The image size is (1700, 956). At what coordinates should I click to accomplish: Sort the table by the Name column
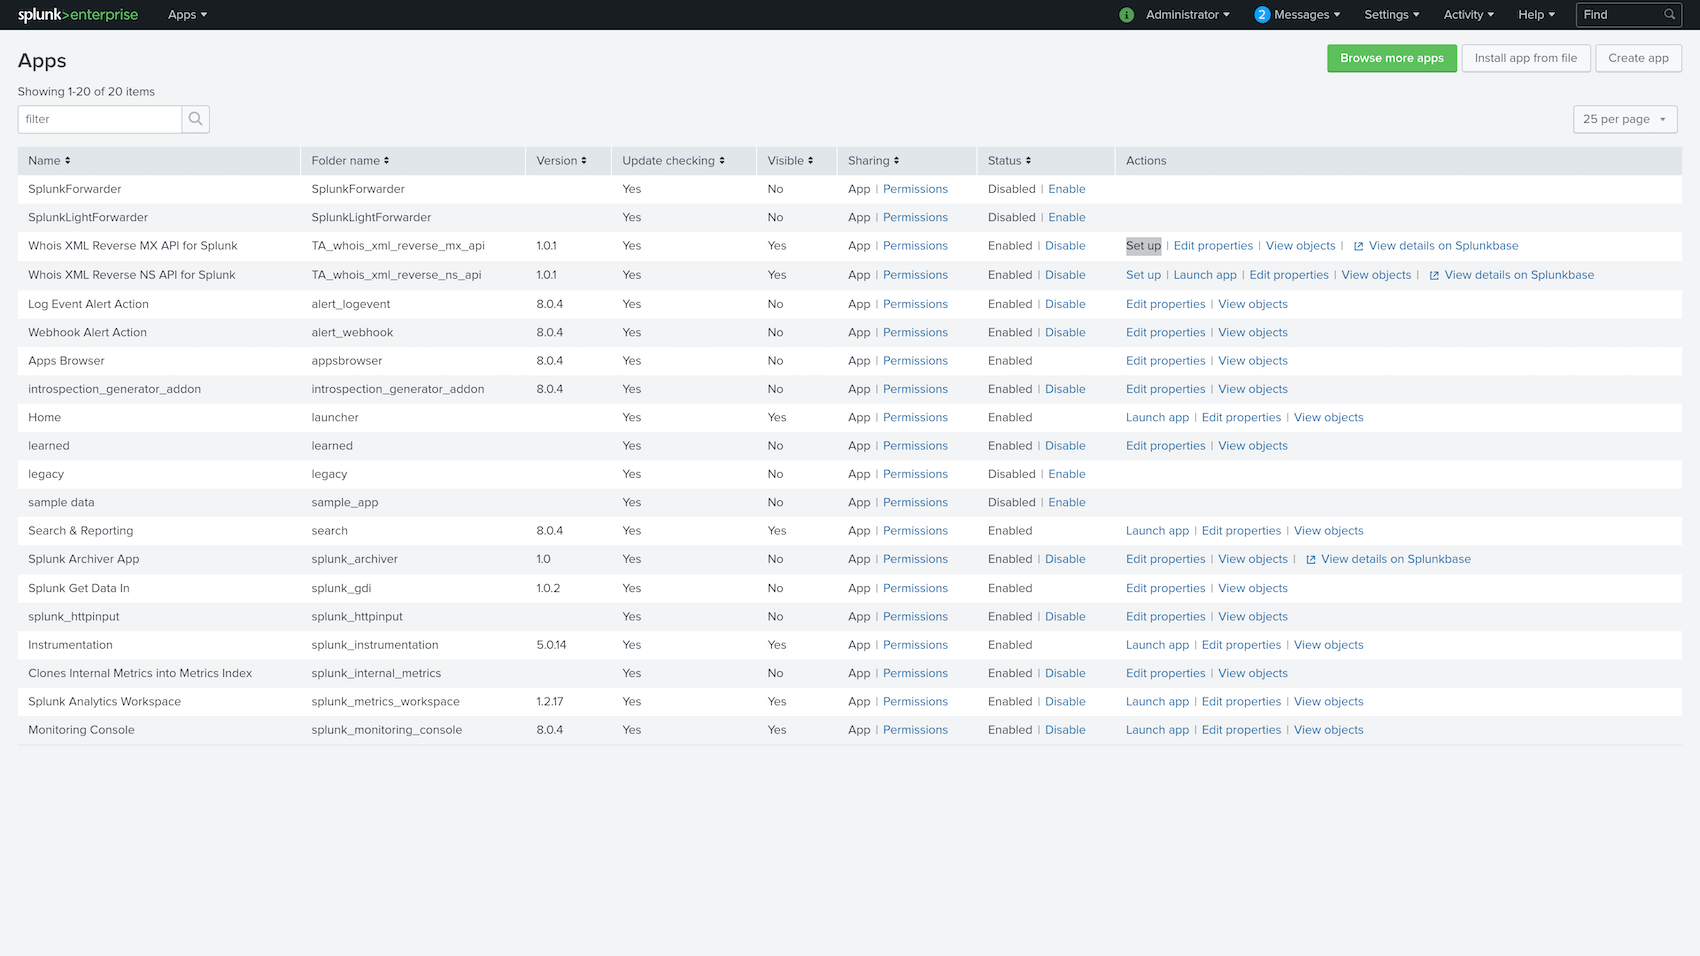49,161
